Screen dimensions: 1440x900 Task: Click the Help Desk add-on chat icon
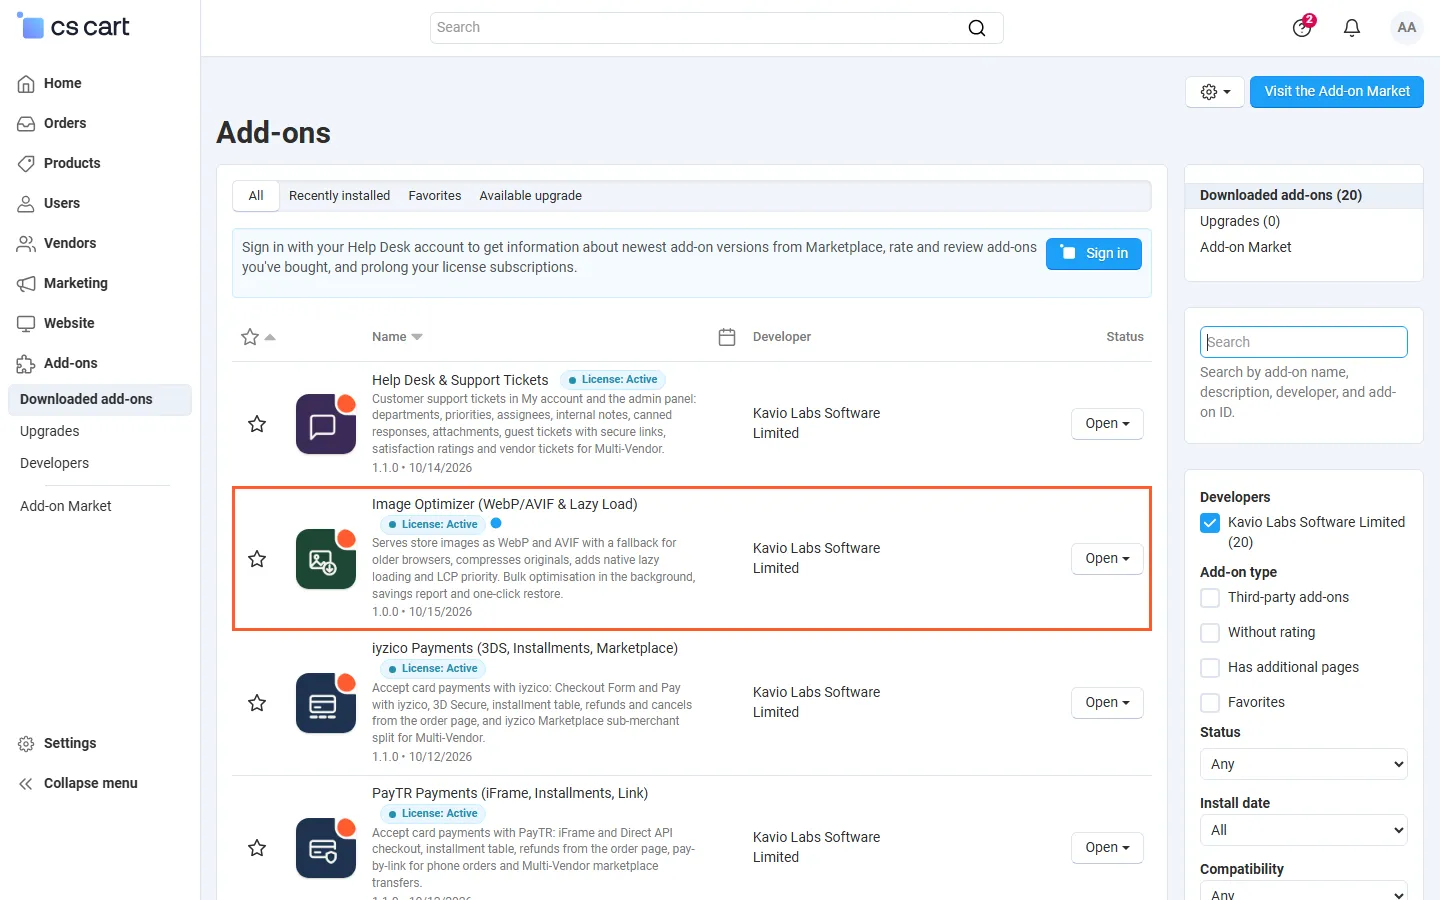[x=326, y=424]
